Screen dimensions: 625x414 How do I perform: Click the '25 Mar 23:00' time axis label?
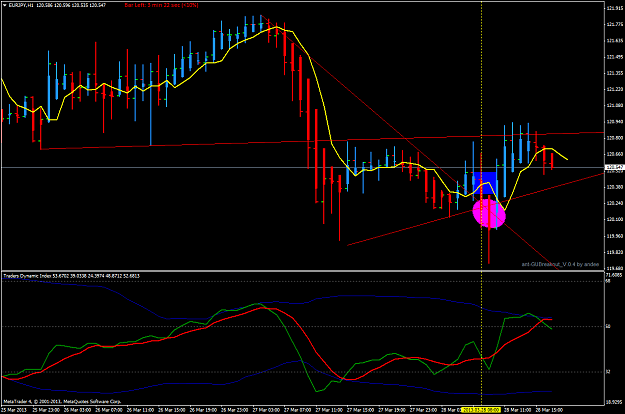tap(46, 410)
